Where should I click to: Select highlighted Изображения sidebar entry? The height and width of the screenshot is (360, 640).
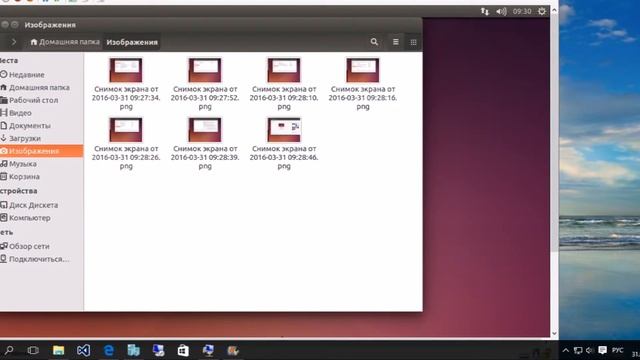[41, 151]
